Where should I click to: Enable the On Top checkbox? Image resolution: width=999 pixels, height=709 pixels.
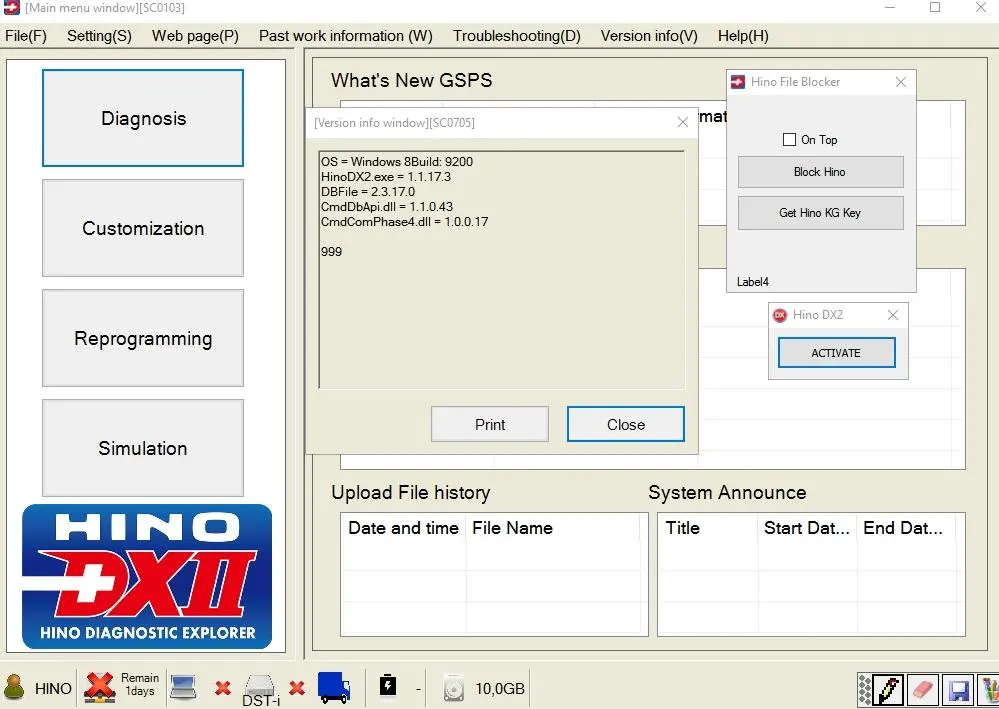pyautogui.click(x=789, y=140)
